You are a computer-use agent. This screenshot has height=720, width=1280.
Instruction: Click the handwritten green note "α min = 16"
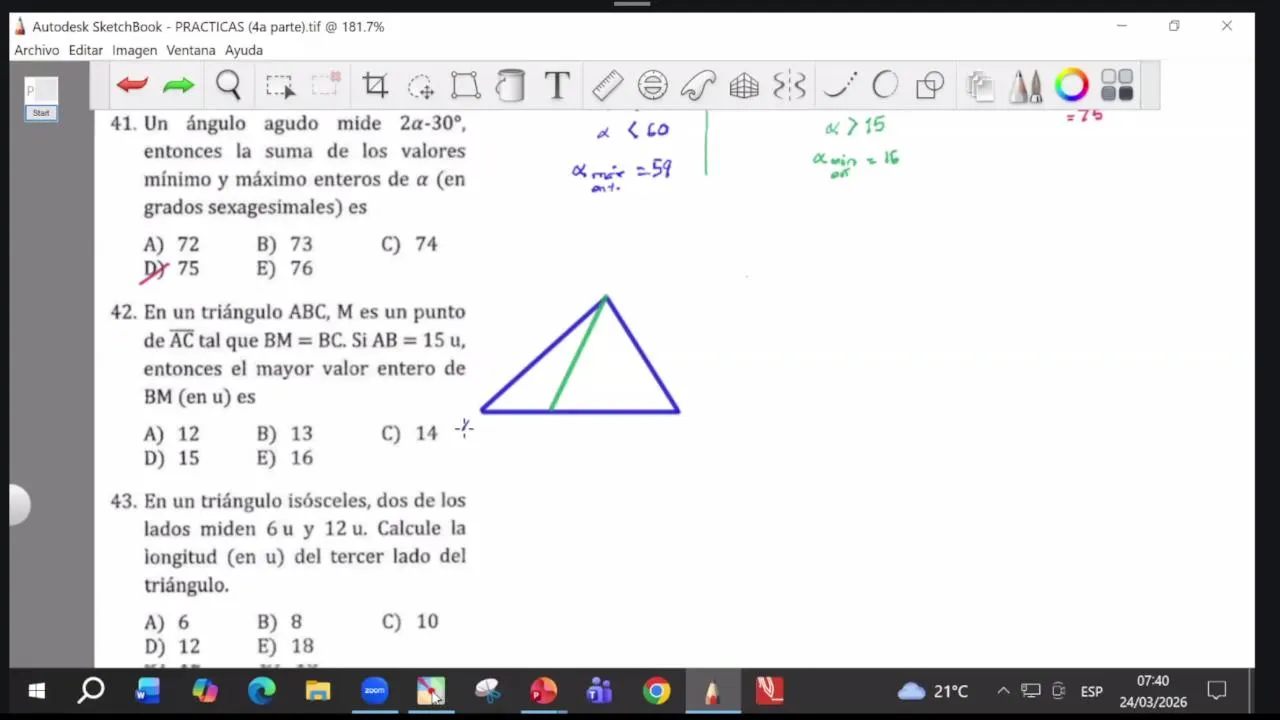(855, 164)
